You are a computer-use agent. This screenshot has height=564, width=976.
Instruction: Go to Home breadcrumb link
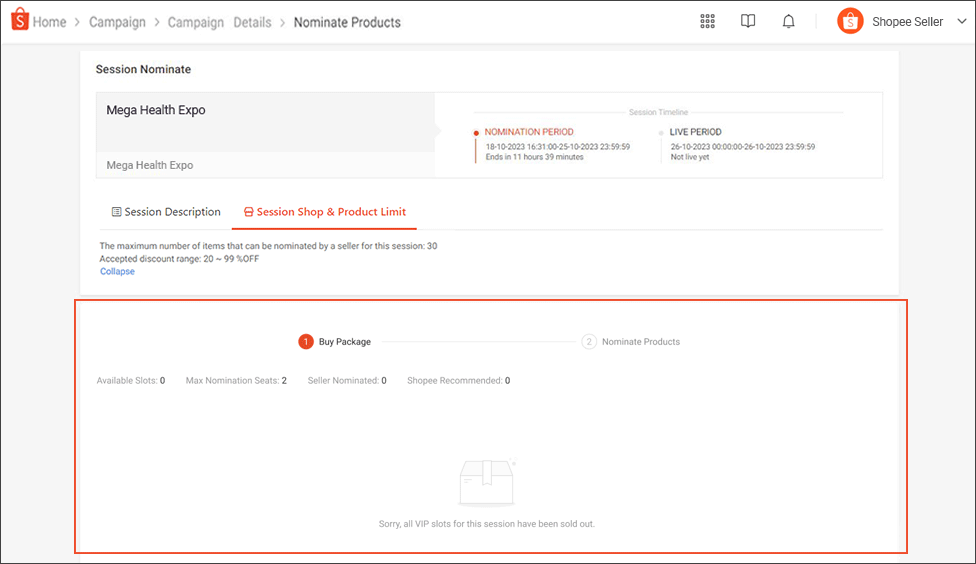(x=49, y=22)
